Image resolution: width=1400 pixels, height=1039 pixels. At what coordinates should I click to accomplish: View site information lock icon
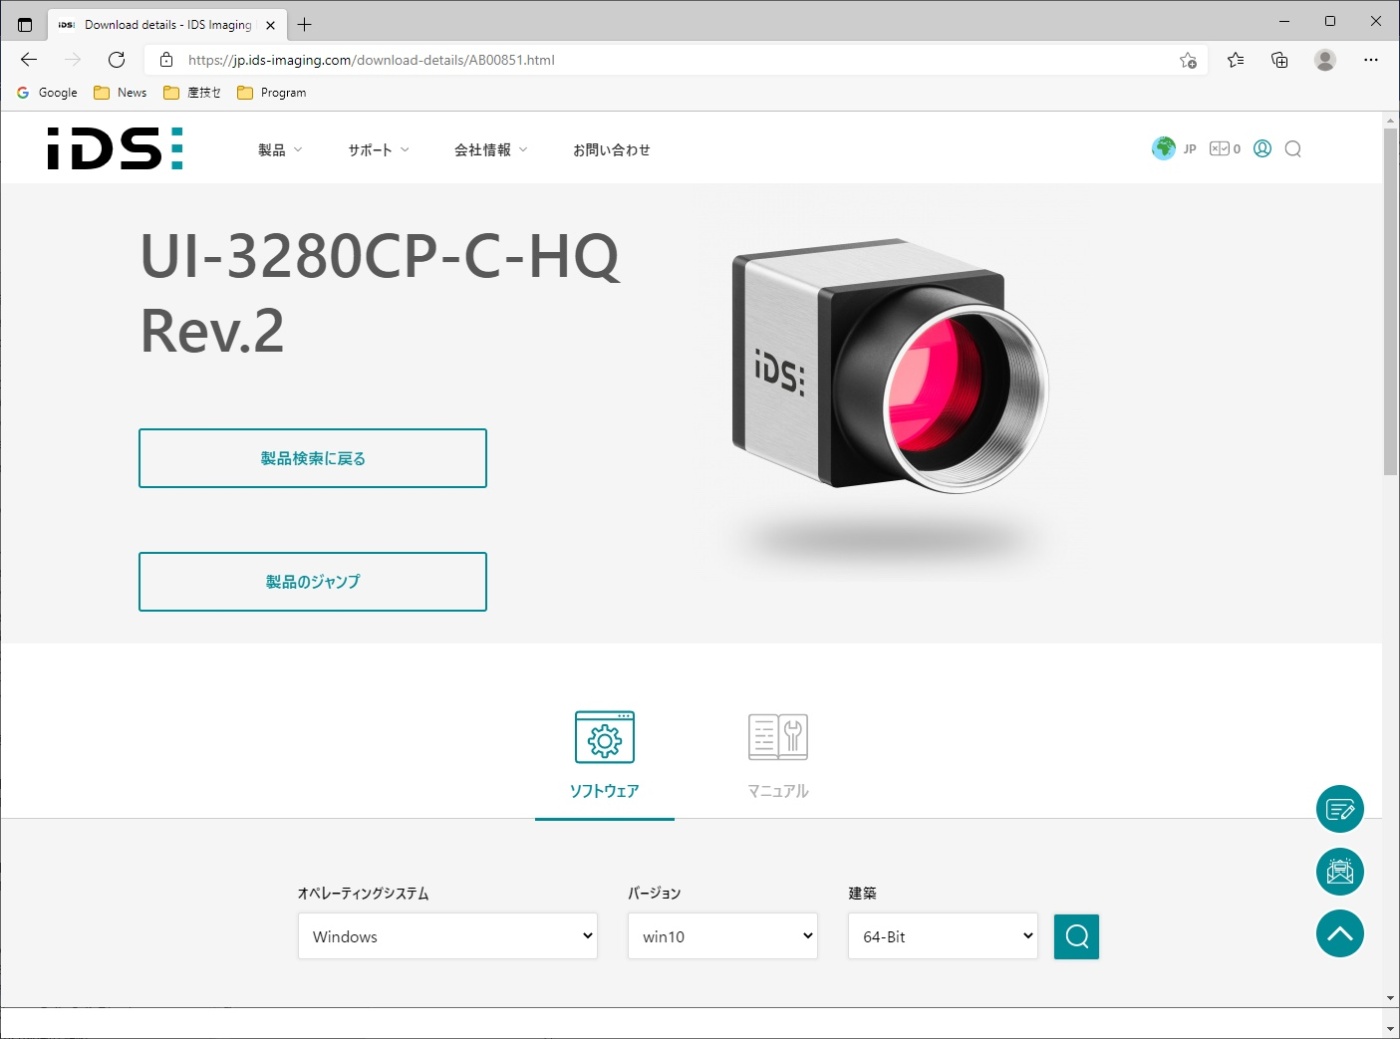[x=166, y=60]
